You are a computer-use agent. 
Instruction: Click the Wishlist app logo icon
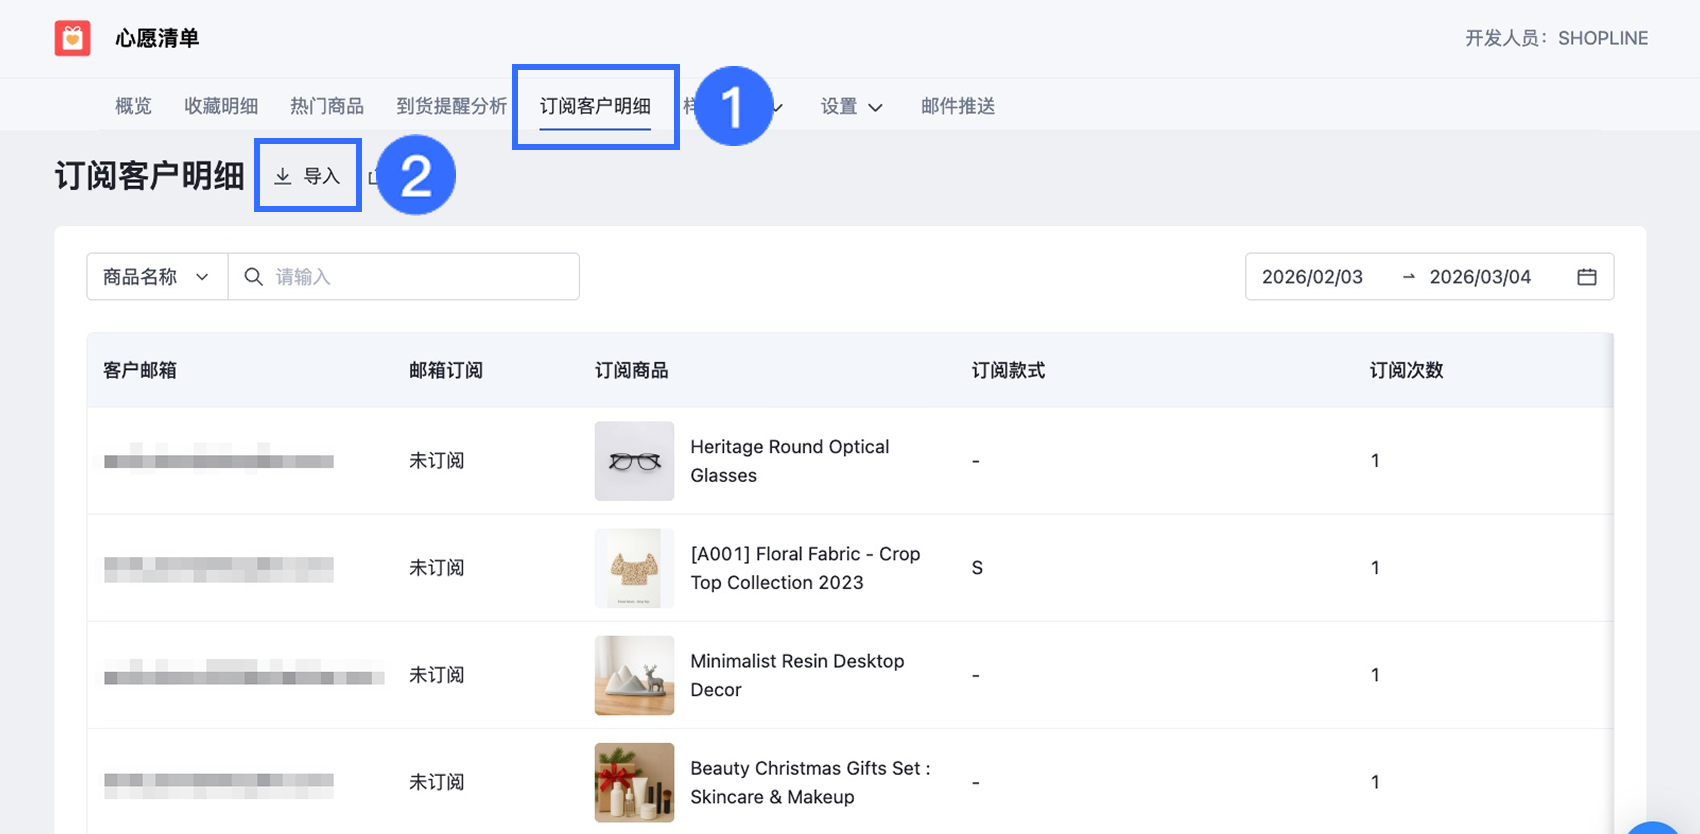click(x=72, y=38)
